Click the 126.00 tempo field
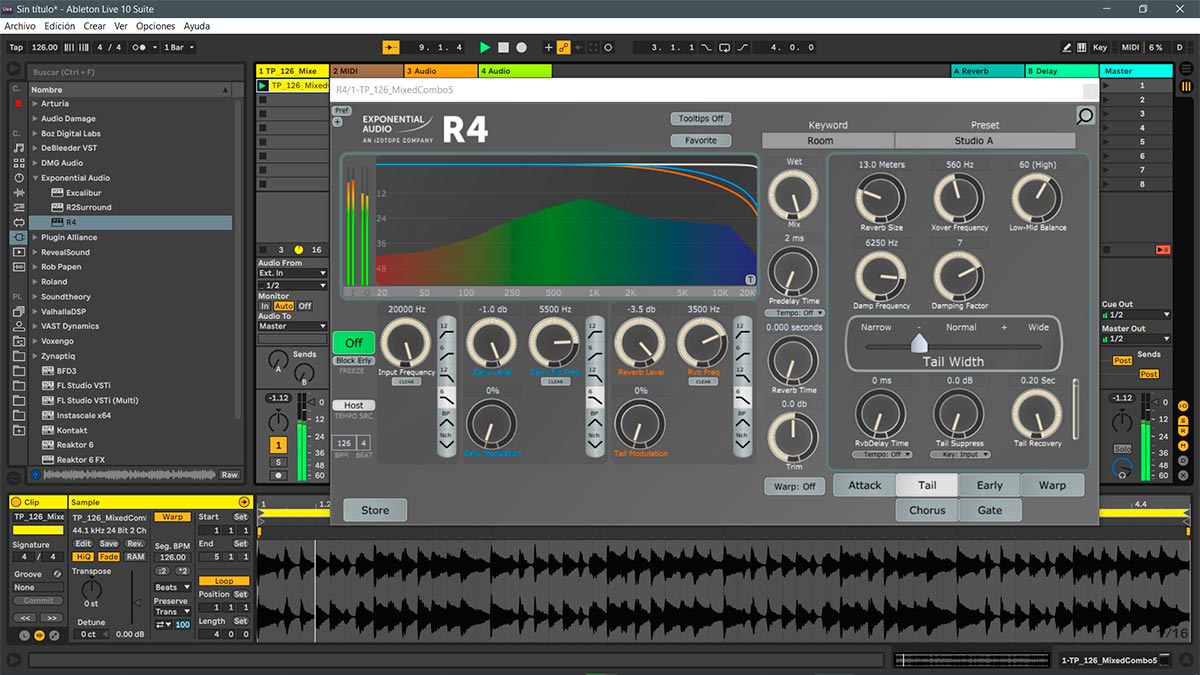Viewport: 1200px width, 675px height. (x=45, y=47)
